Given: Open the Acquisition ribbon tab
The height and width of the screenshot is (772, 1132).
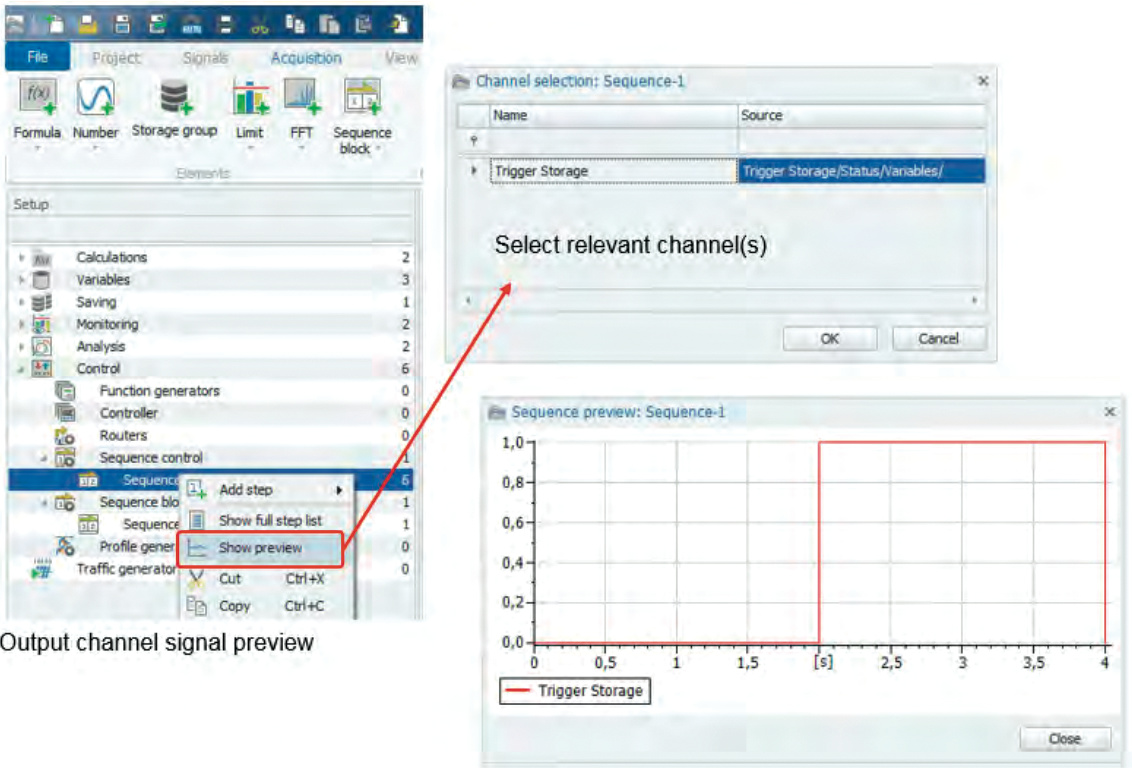Looking at the screenshot, I should (x=306, y=58).
